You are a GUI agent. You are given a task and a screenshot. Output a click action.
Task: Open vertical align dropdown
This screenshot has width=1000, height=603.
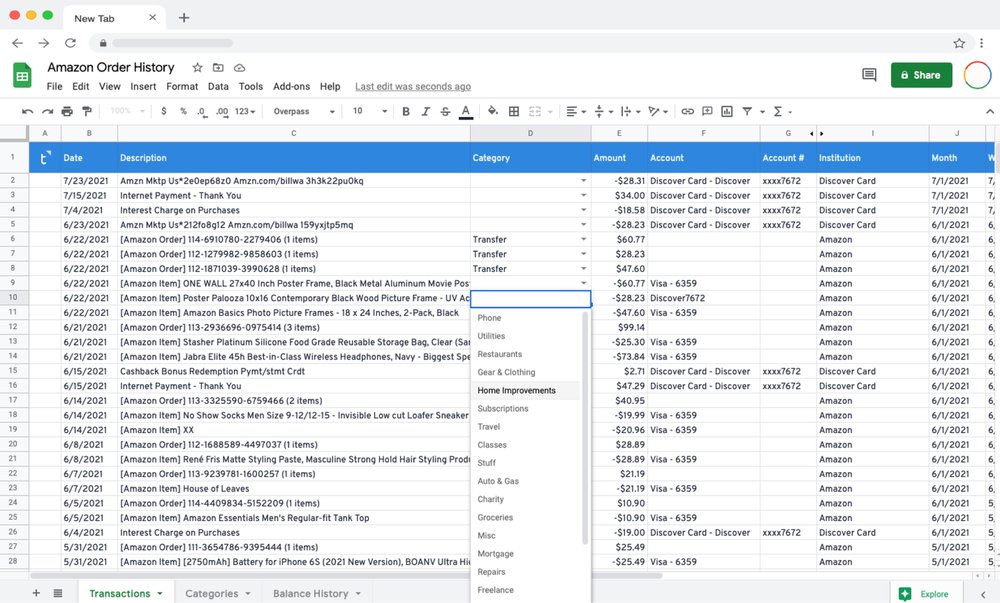(603, 112)
